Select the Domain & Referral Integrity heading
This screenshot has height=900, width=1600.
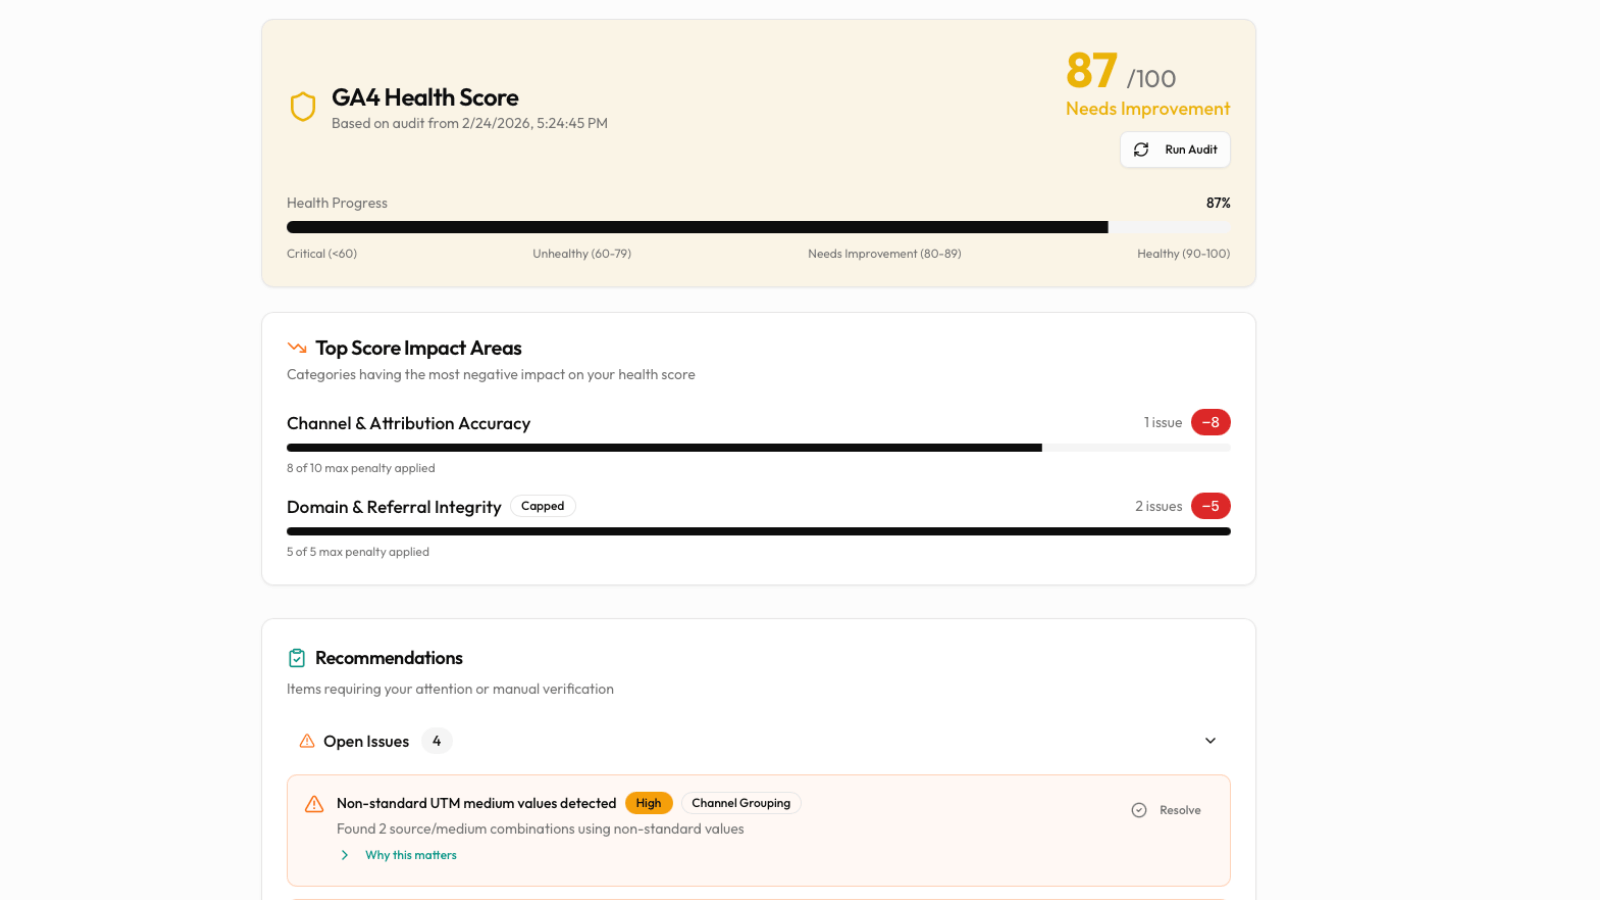tap(394, 507)
